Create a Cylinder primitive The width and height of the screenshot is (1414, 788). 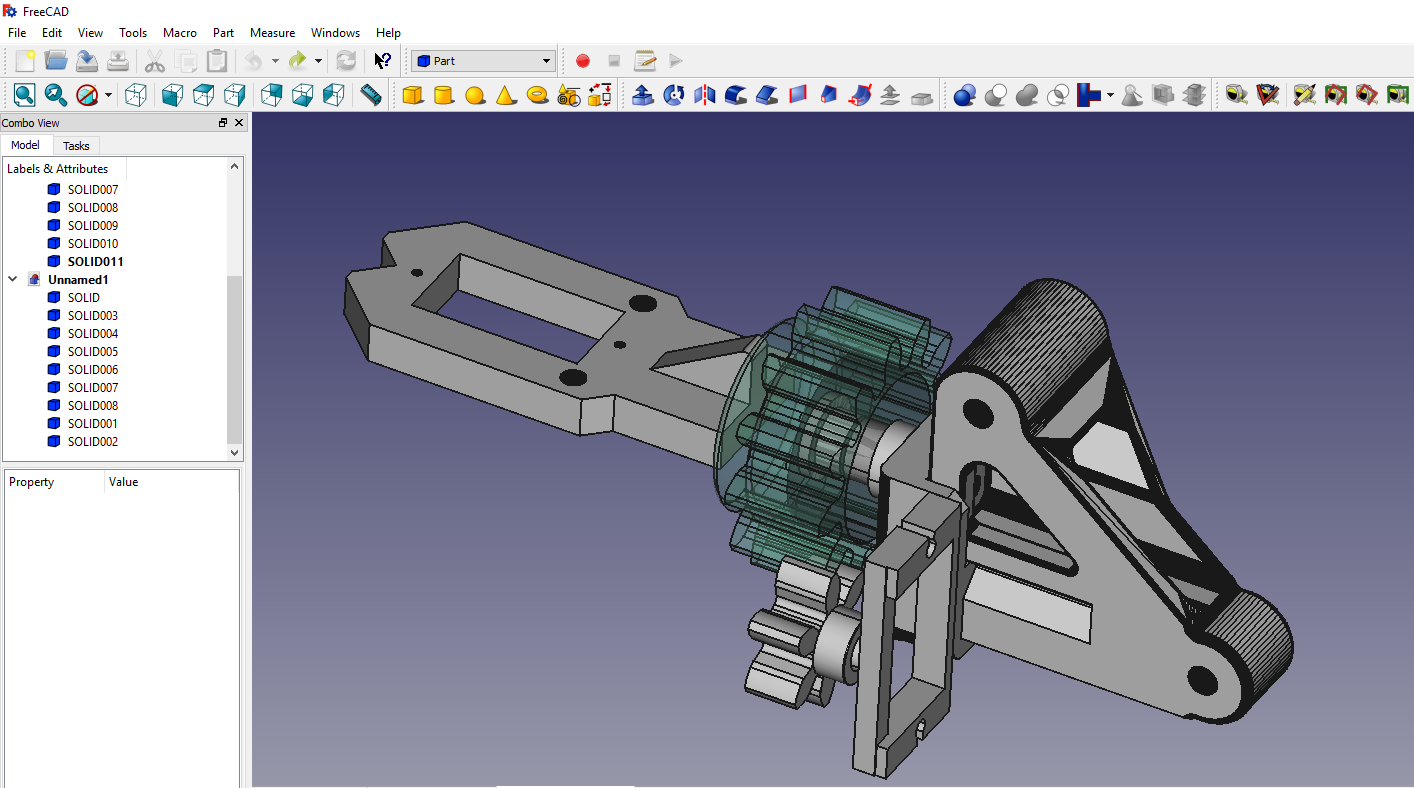[443, 95]
